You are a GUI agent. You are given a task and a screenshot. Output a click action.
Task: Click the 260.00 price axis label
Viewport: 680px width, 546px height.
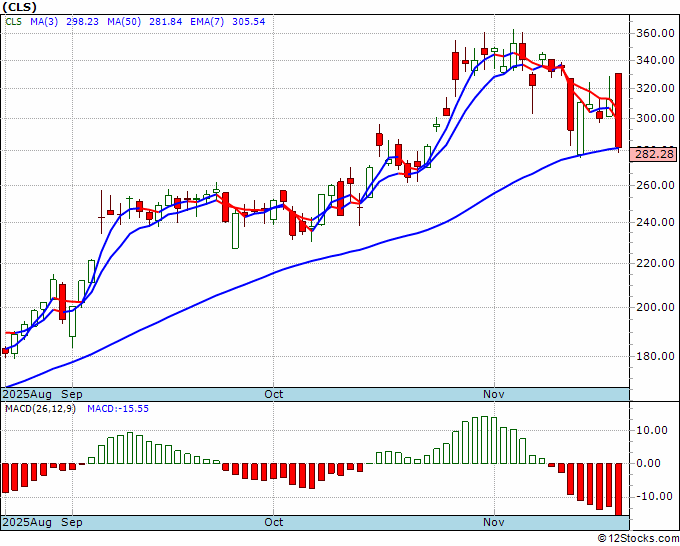pyautogui.click(x=655, y=185)
